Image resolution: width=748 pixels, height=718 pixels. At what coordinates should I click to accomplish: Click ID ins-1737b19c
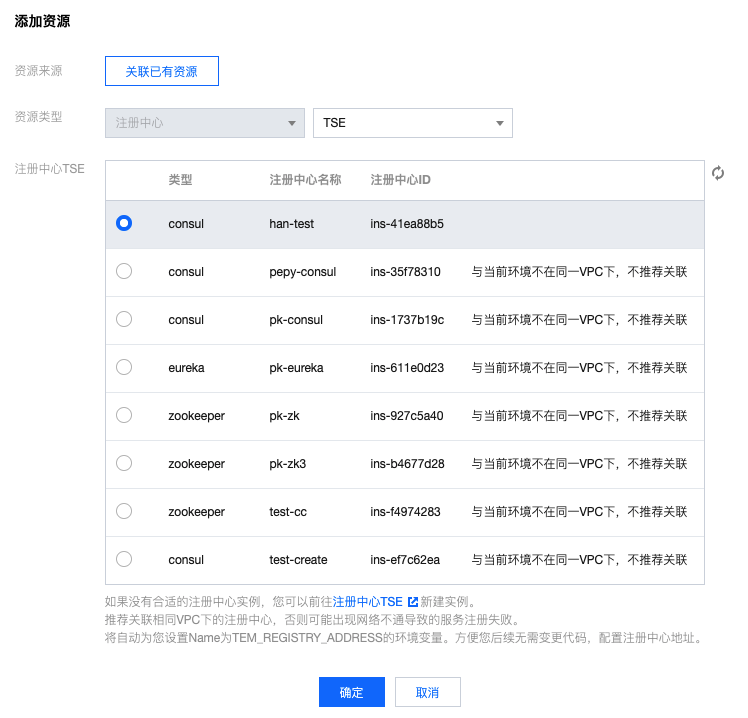[x=407, y=320]
